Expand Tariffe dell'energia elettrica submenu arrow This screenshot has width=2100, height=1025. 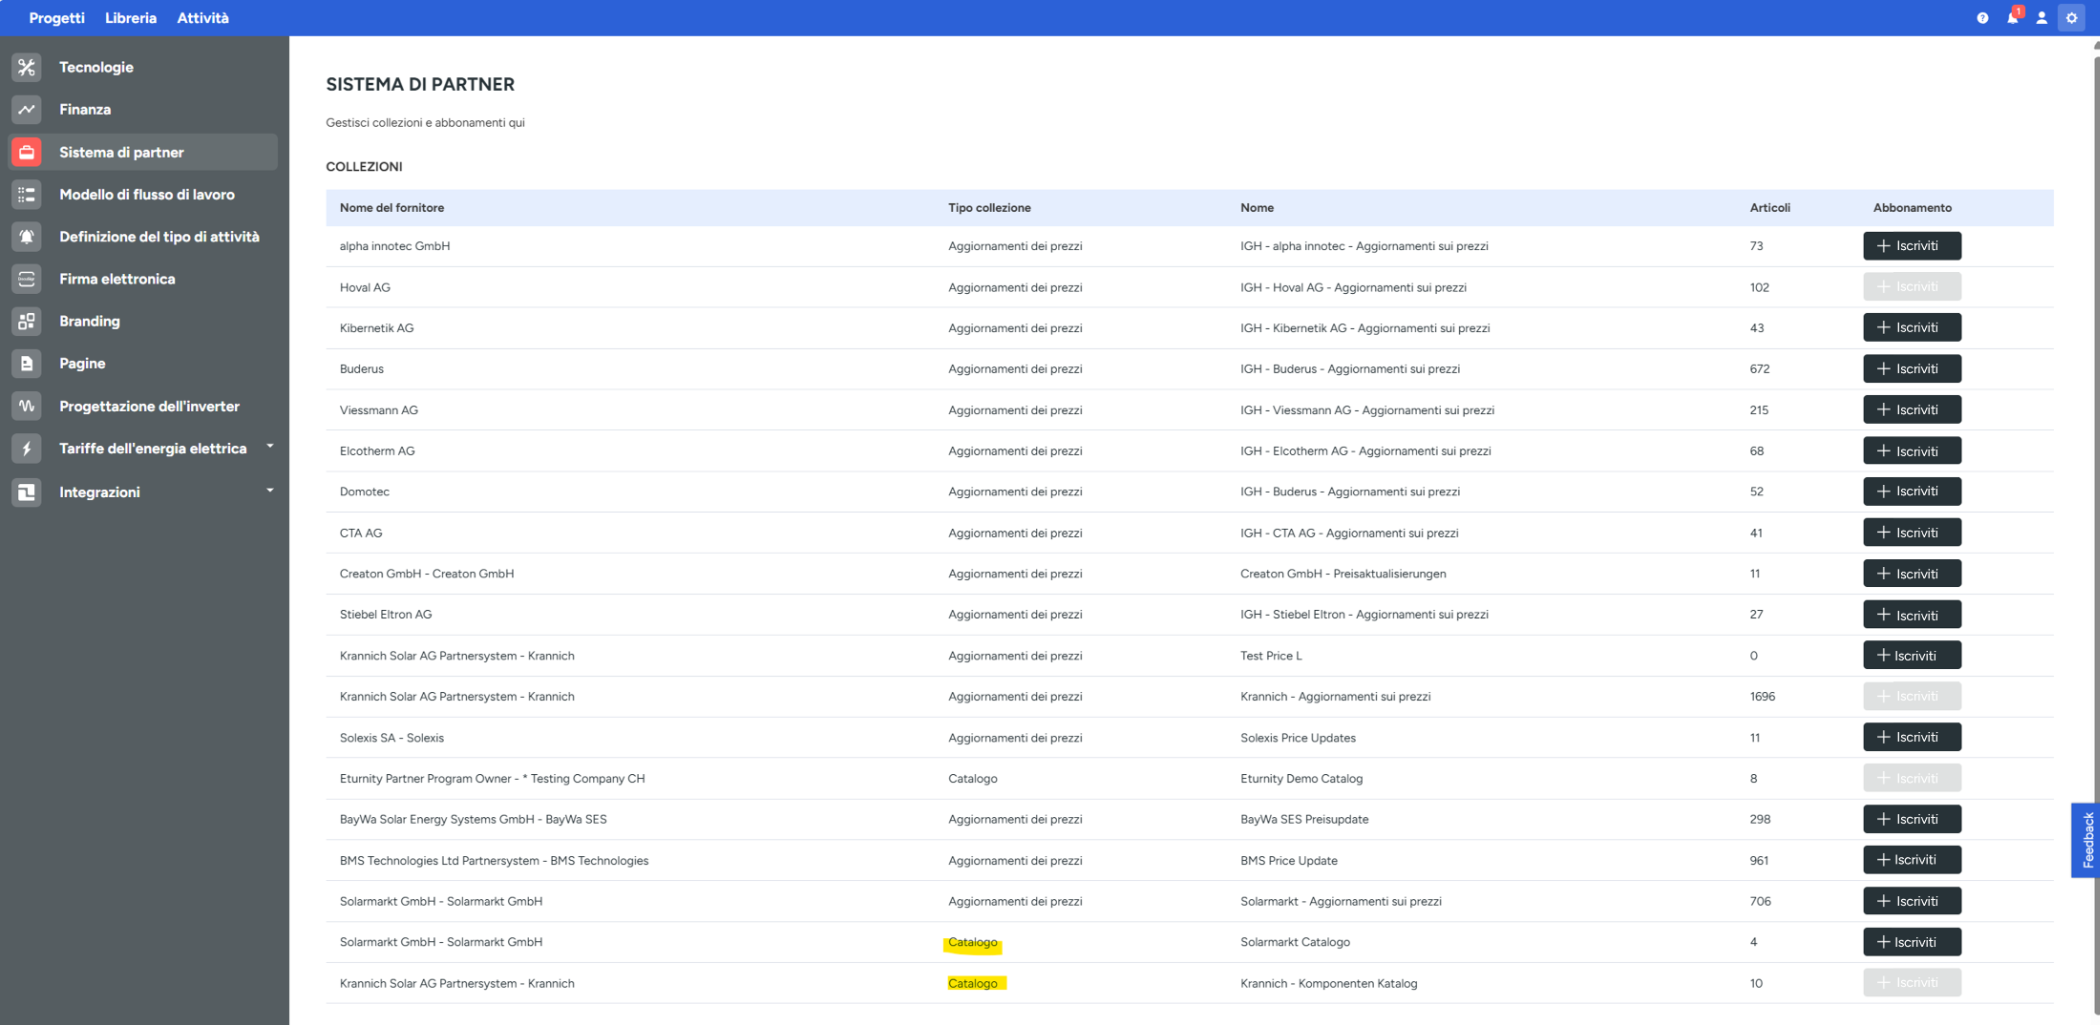(x=269, y=447)
